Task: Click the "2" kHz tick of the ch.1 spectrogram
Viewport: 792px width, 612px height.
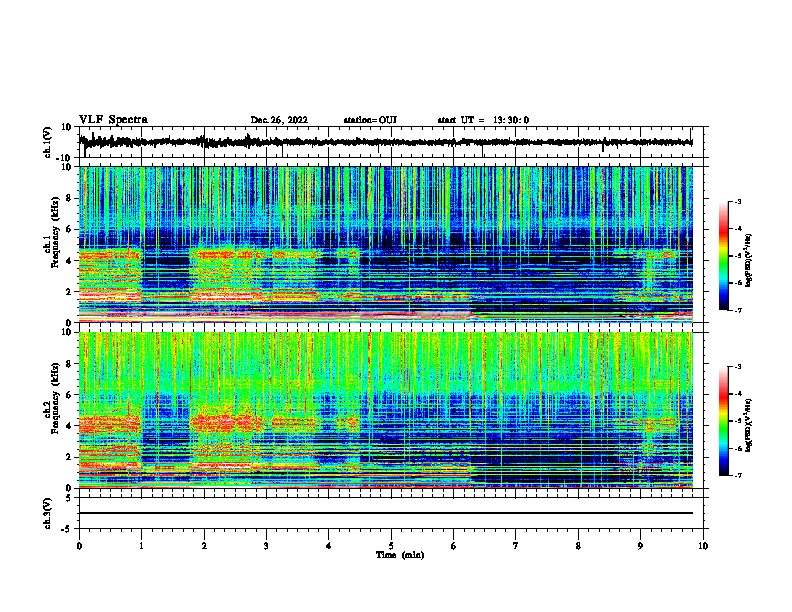Action: pos(70,292)
